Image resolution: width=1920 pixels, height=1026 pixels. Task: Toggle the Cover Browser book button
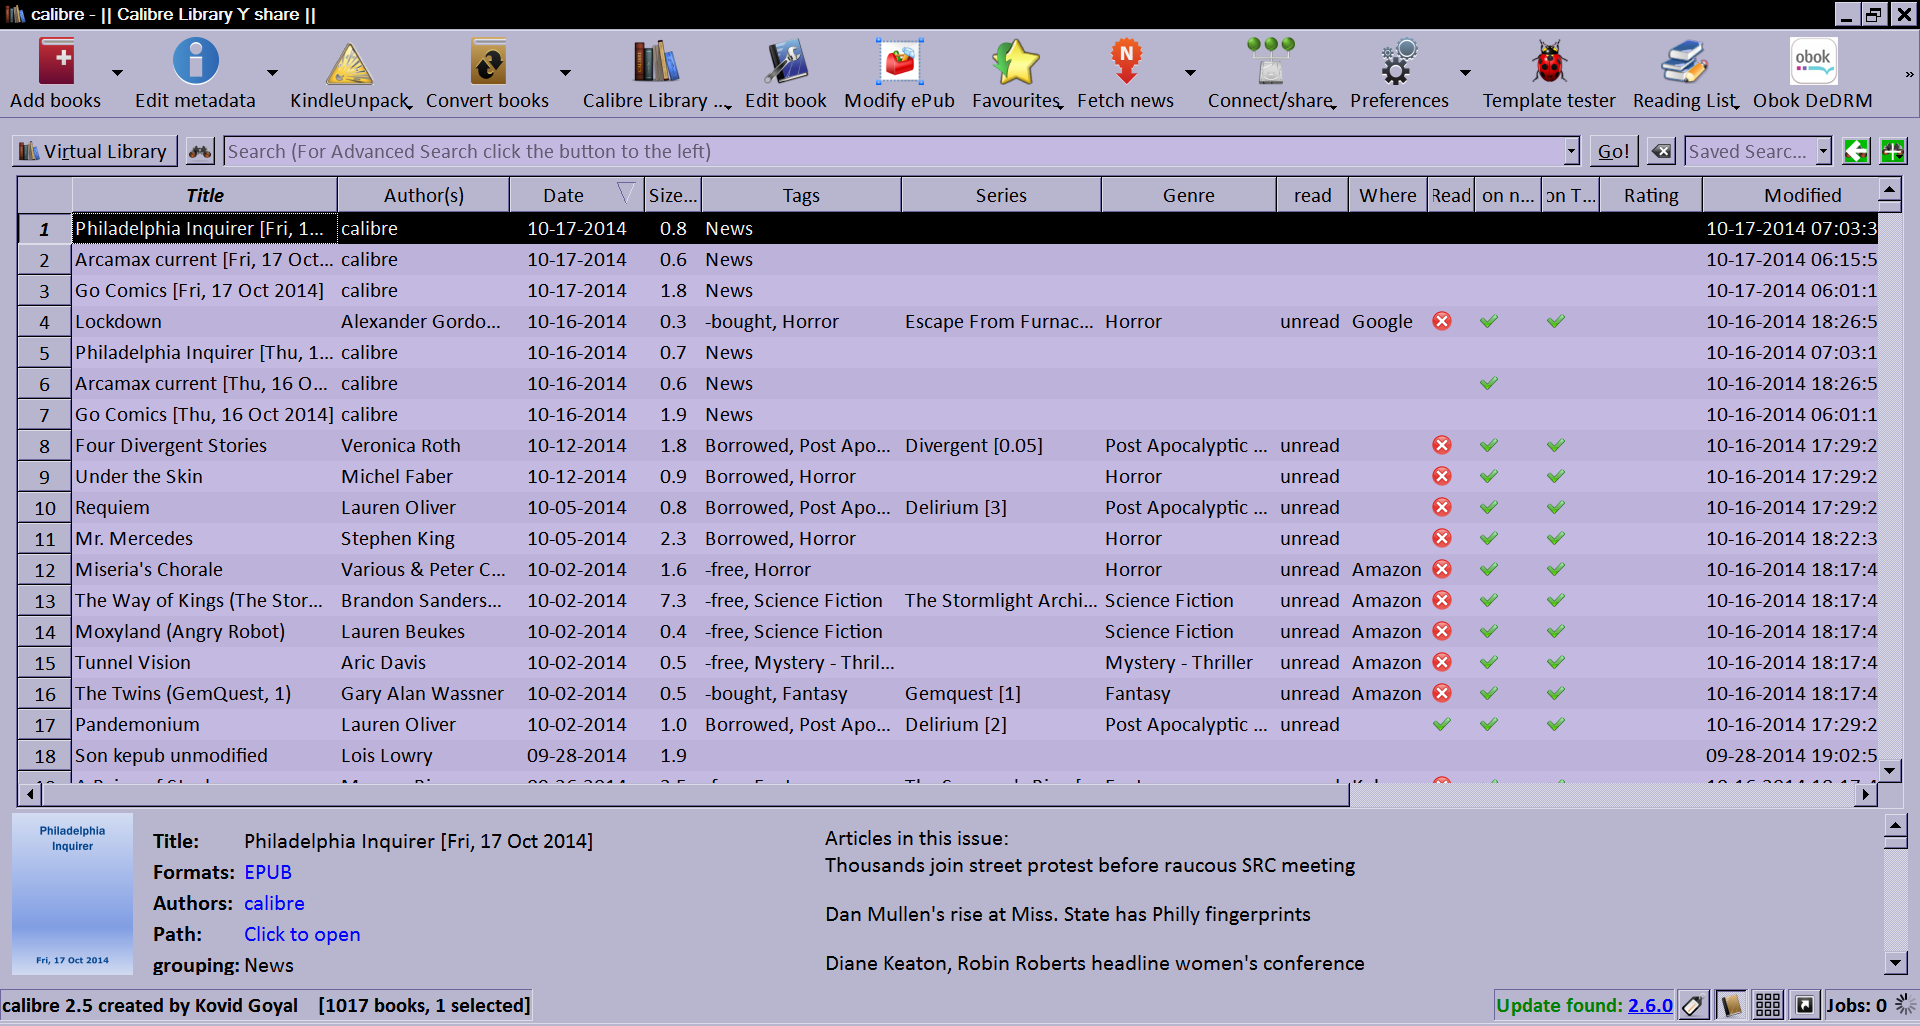[1731, 1005]
